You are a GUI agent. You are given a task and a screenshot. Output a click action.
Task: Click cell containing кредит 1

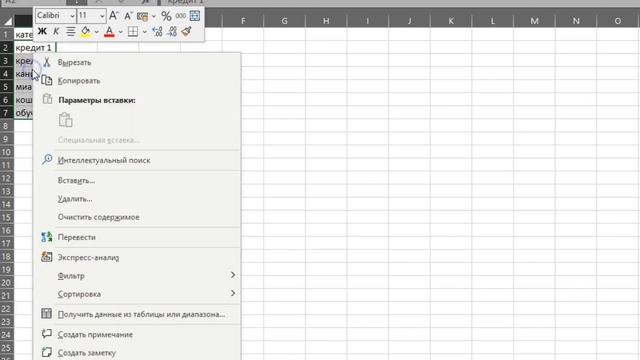pos(35,48)
